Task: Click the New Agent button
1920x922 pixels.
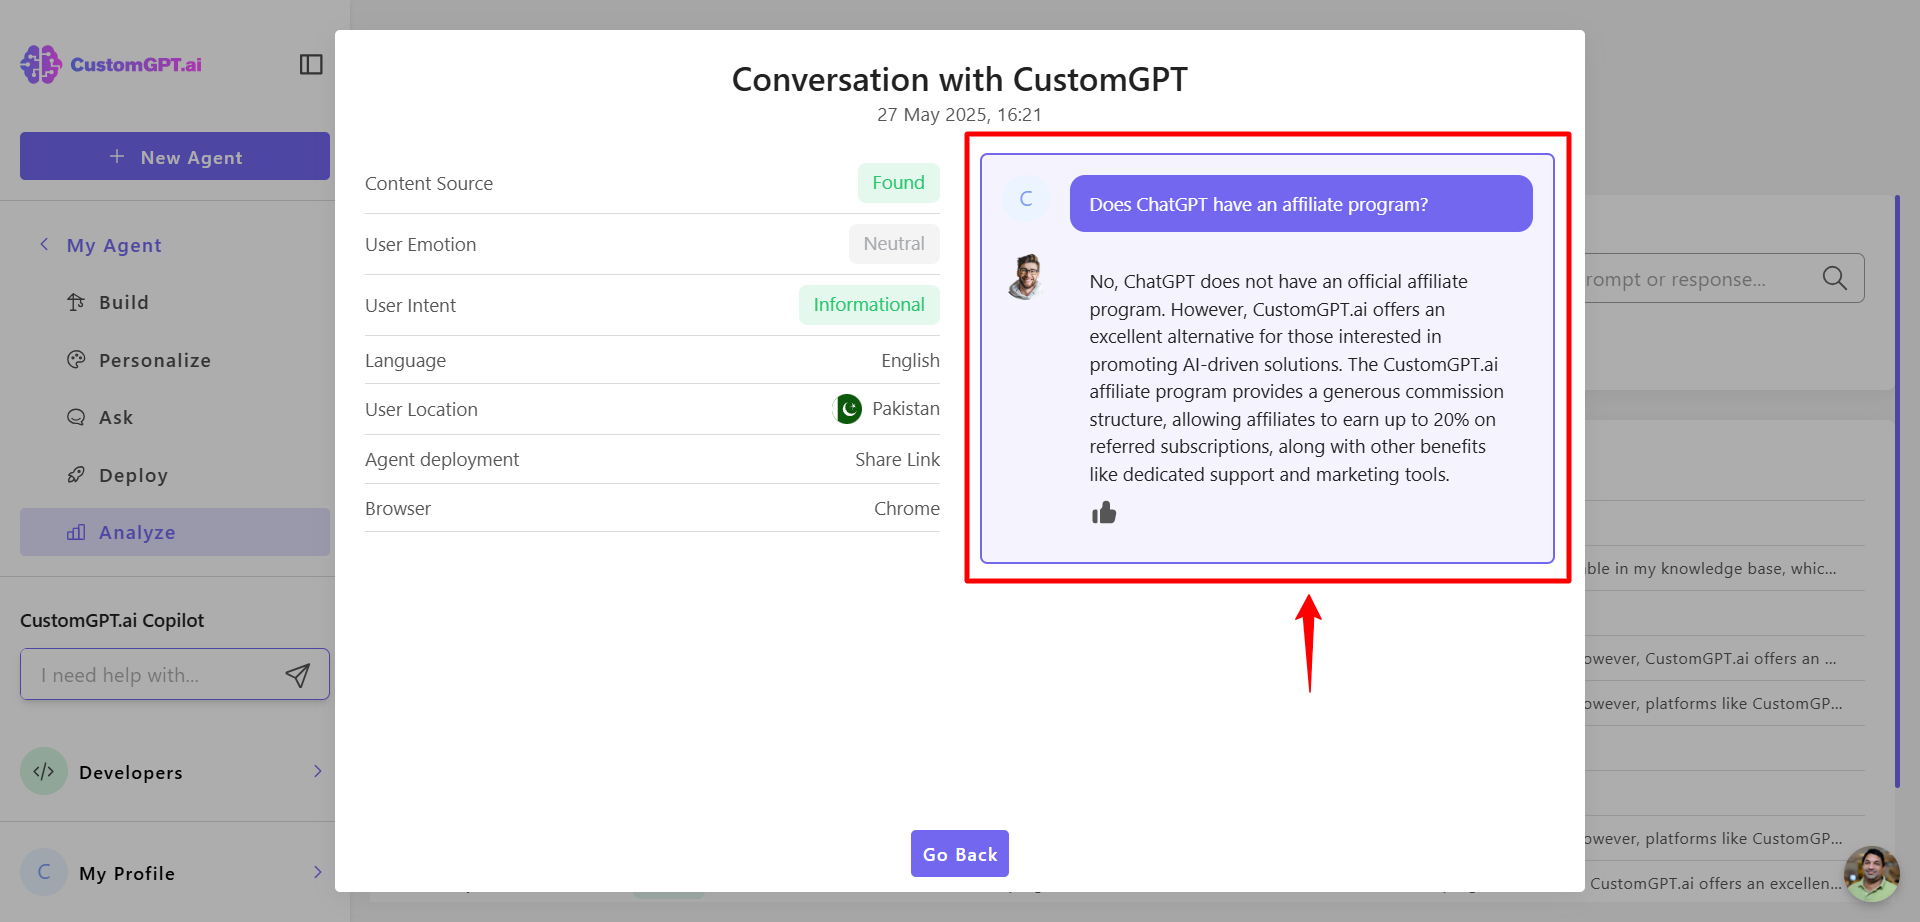Action: pyautogui.click(x=175, y=156)
